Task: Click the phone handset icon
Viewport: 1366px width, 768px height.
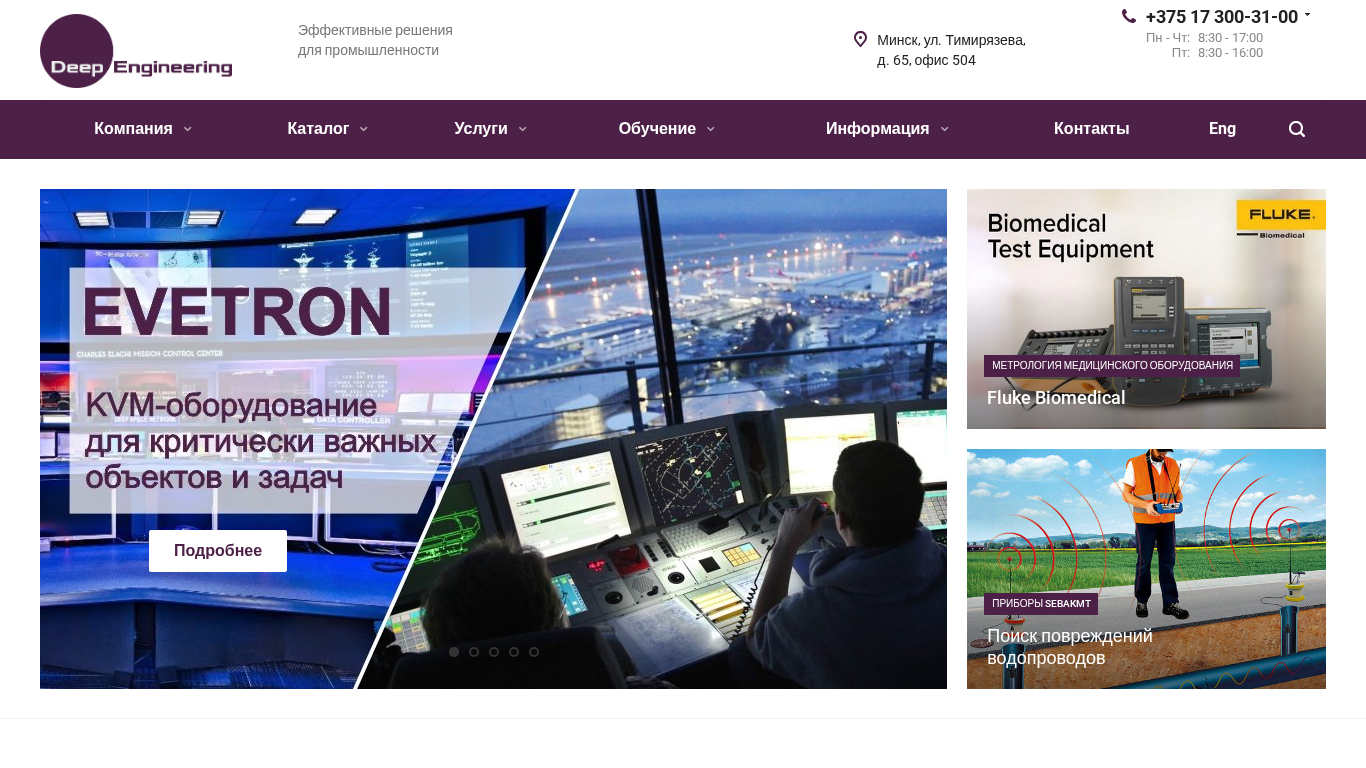Action: pyautogui.click(x=1129, y=16)
